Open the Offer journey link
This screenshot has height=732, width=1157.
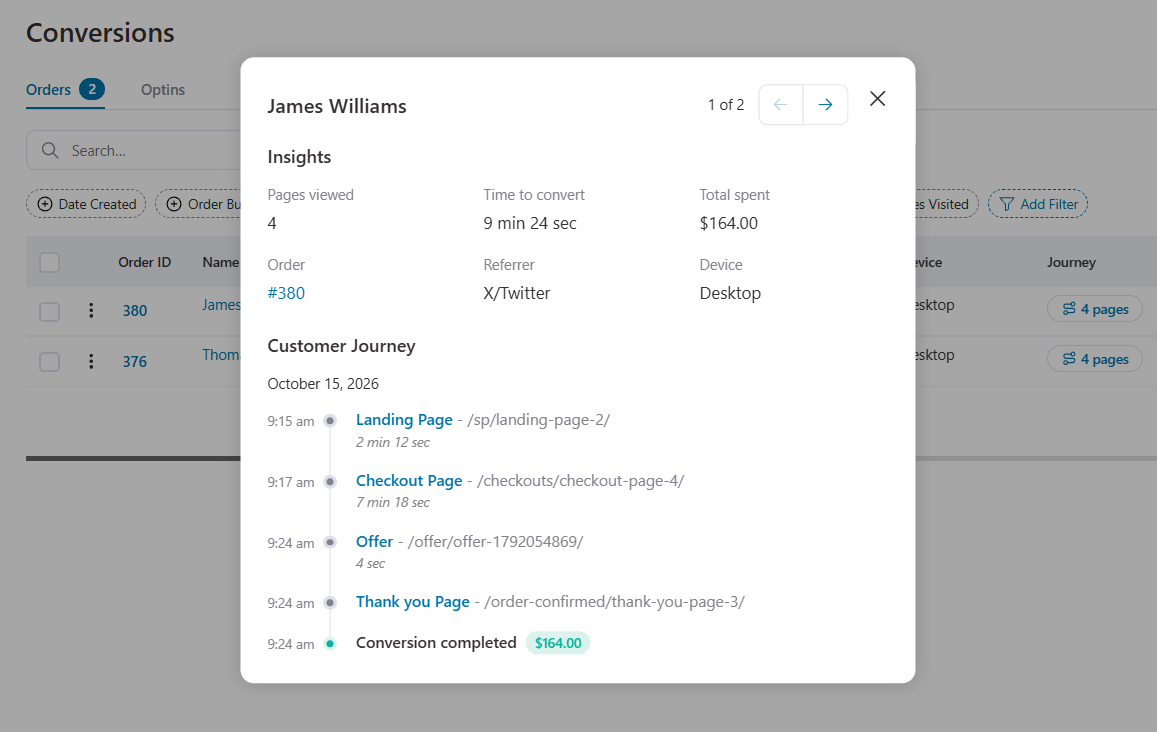click(374, 542)
